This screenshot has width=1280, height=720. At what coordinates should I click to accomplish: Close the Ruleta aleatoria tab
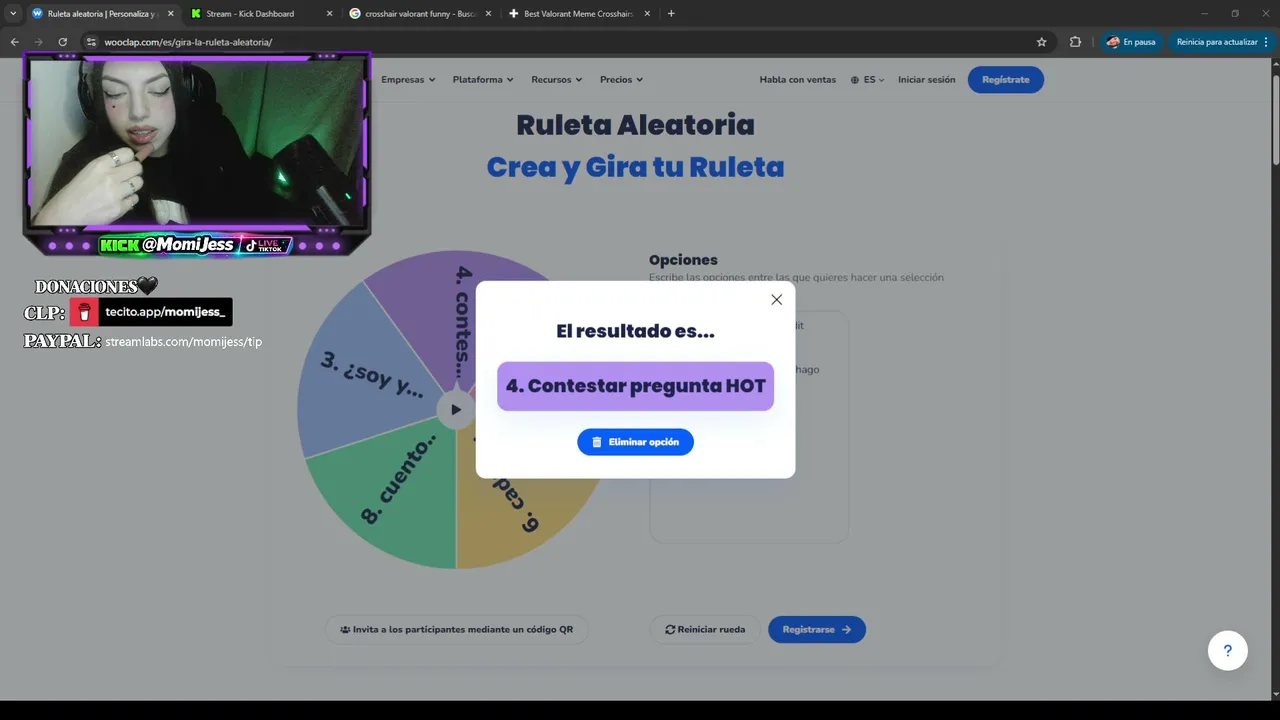click(170, 14)
